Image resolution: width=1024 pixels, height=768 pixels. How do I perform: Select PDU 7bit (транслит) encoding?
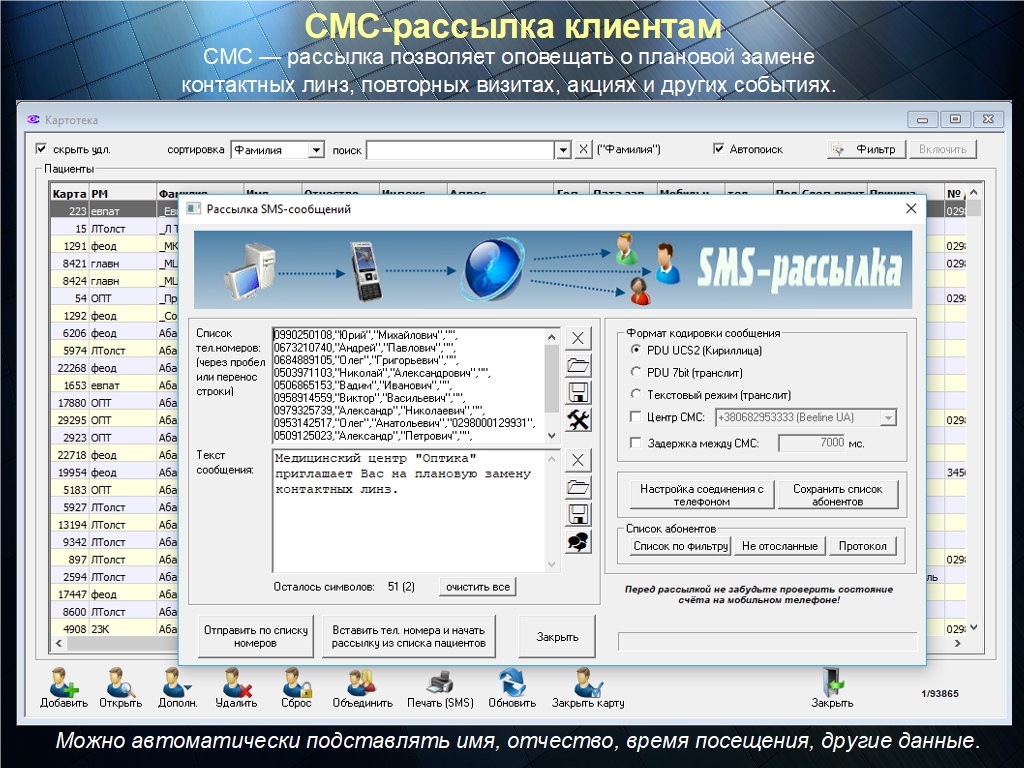click(637, 372)
